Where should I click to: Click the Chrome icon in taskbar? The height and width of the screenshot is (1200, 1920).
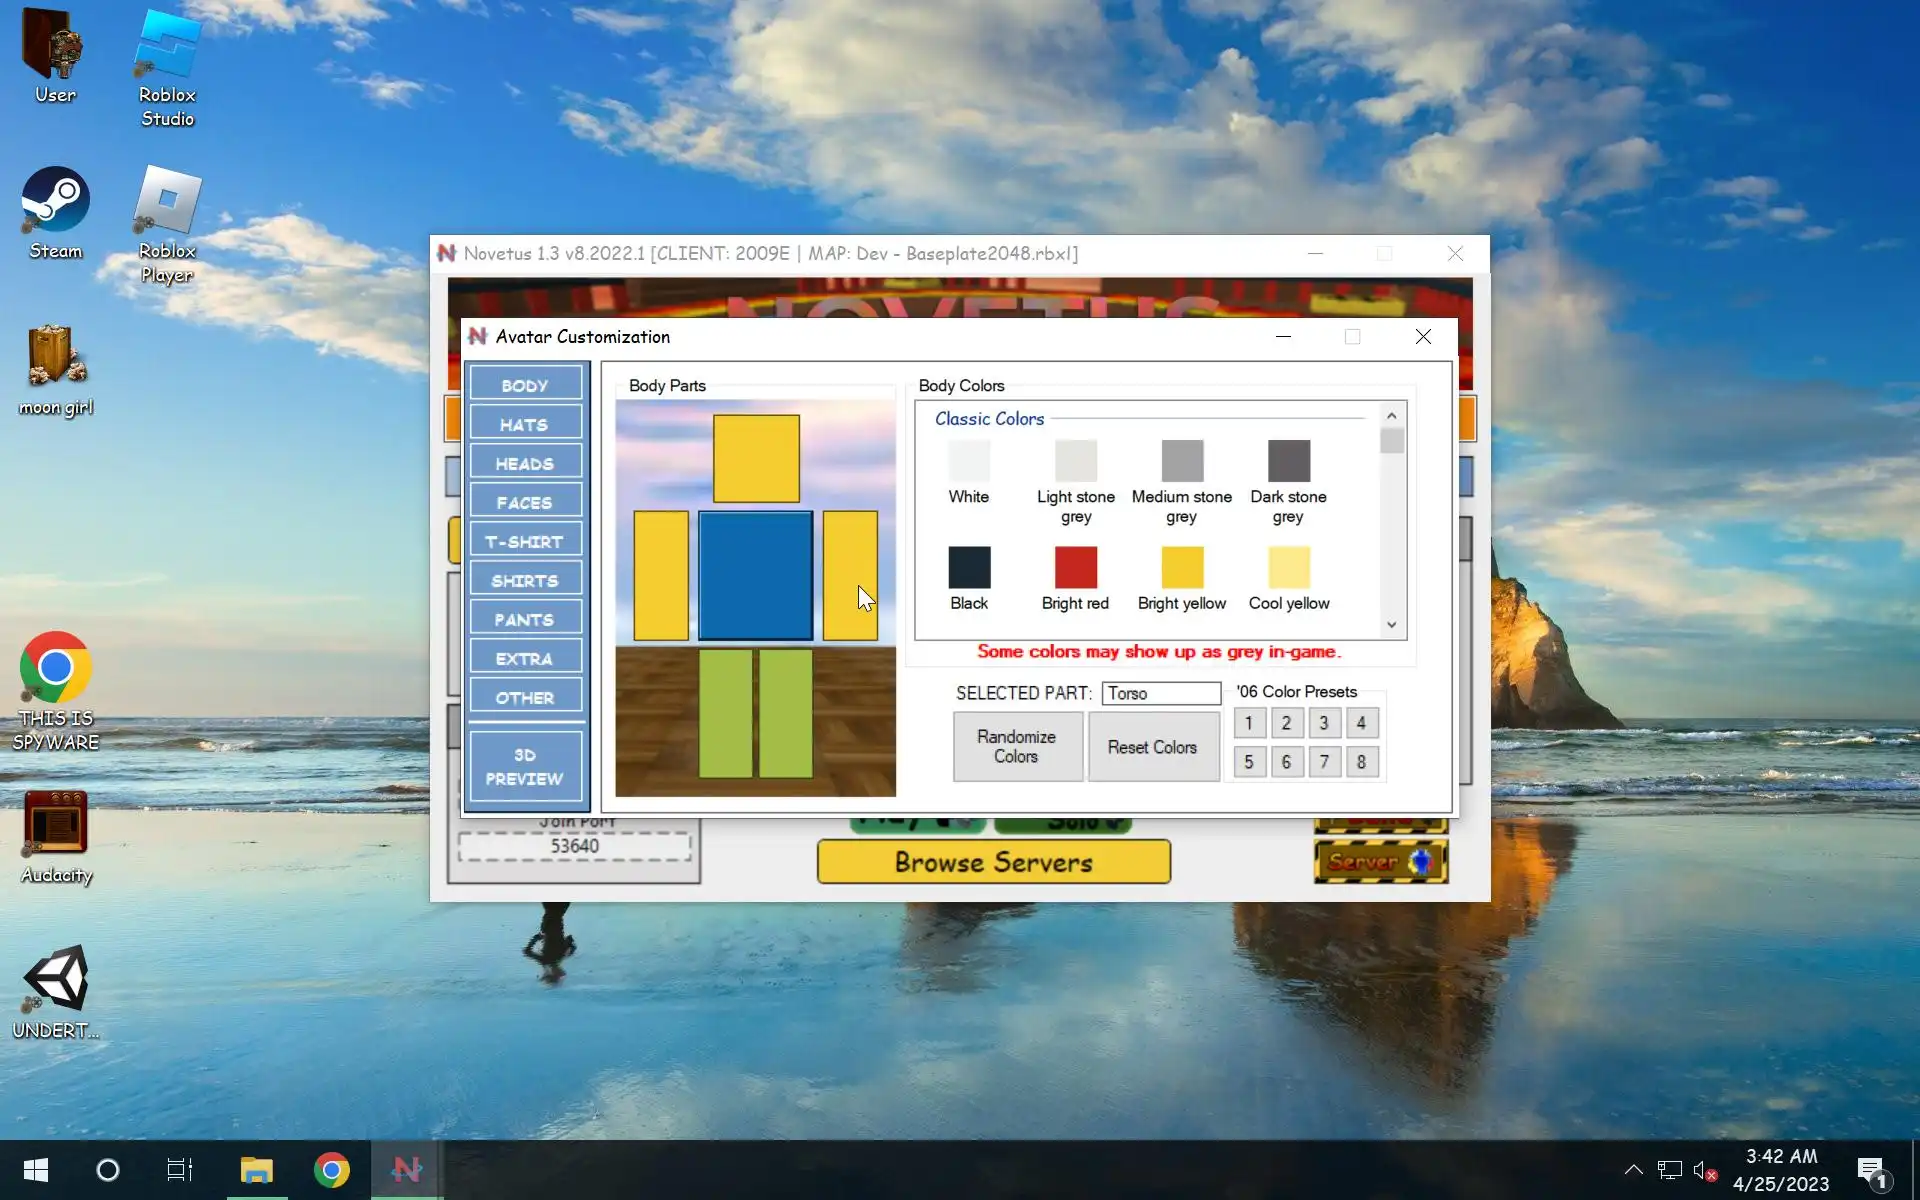click(x=331, y=1169)
